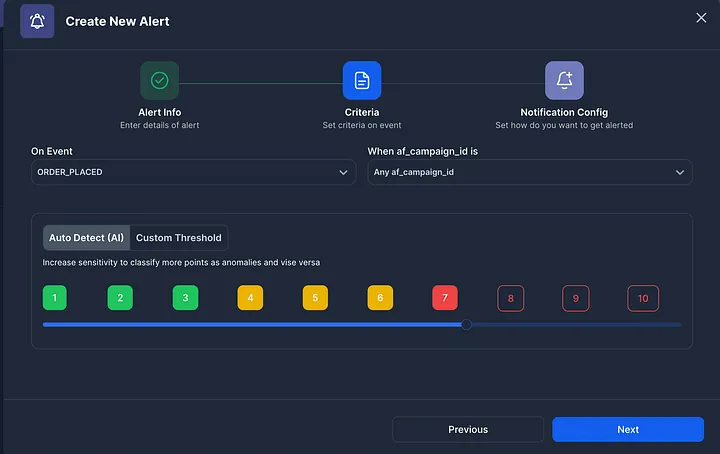This screenshot has width=720, height=454.
Task: Close the Create New Alert dialog
Action: [701, 18]
